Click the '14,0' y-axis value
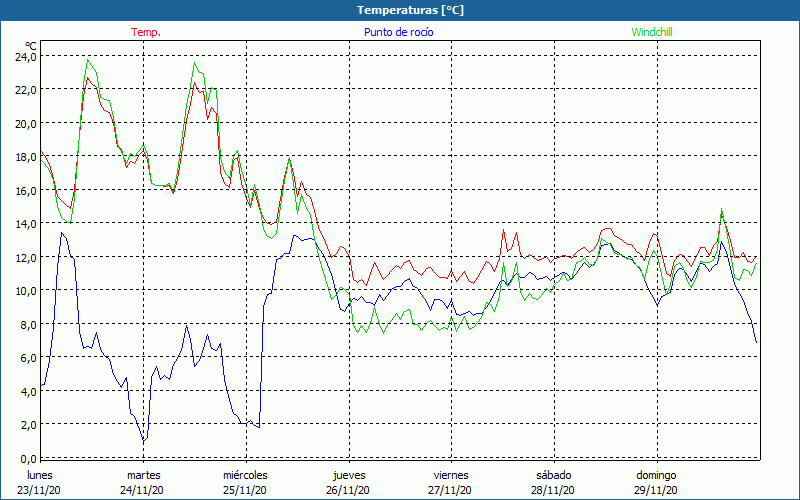 point(26,223)
